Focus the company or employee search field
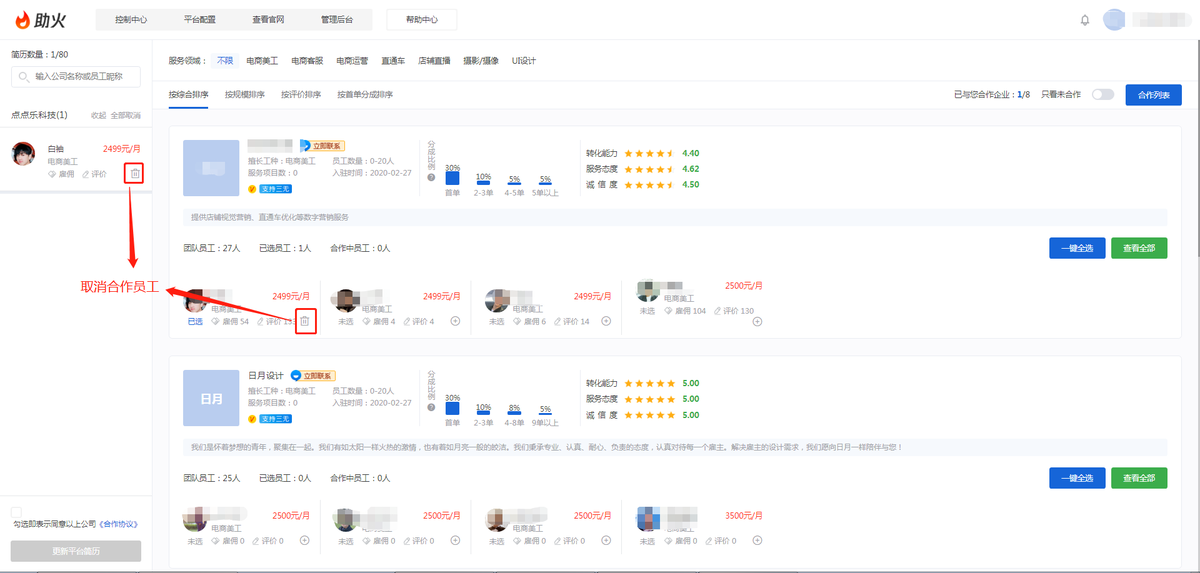 click(76, 76)
